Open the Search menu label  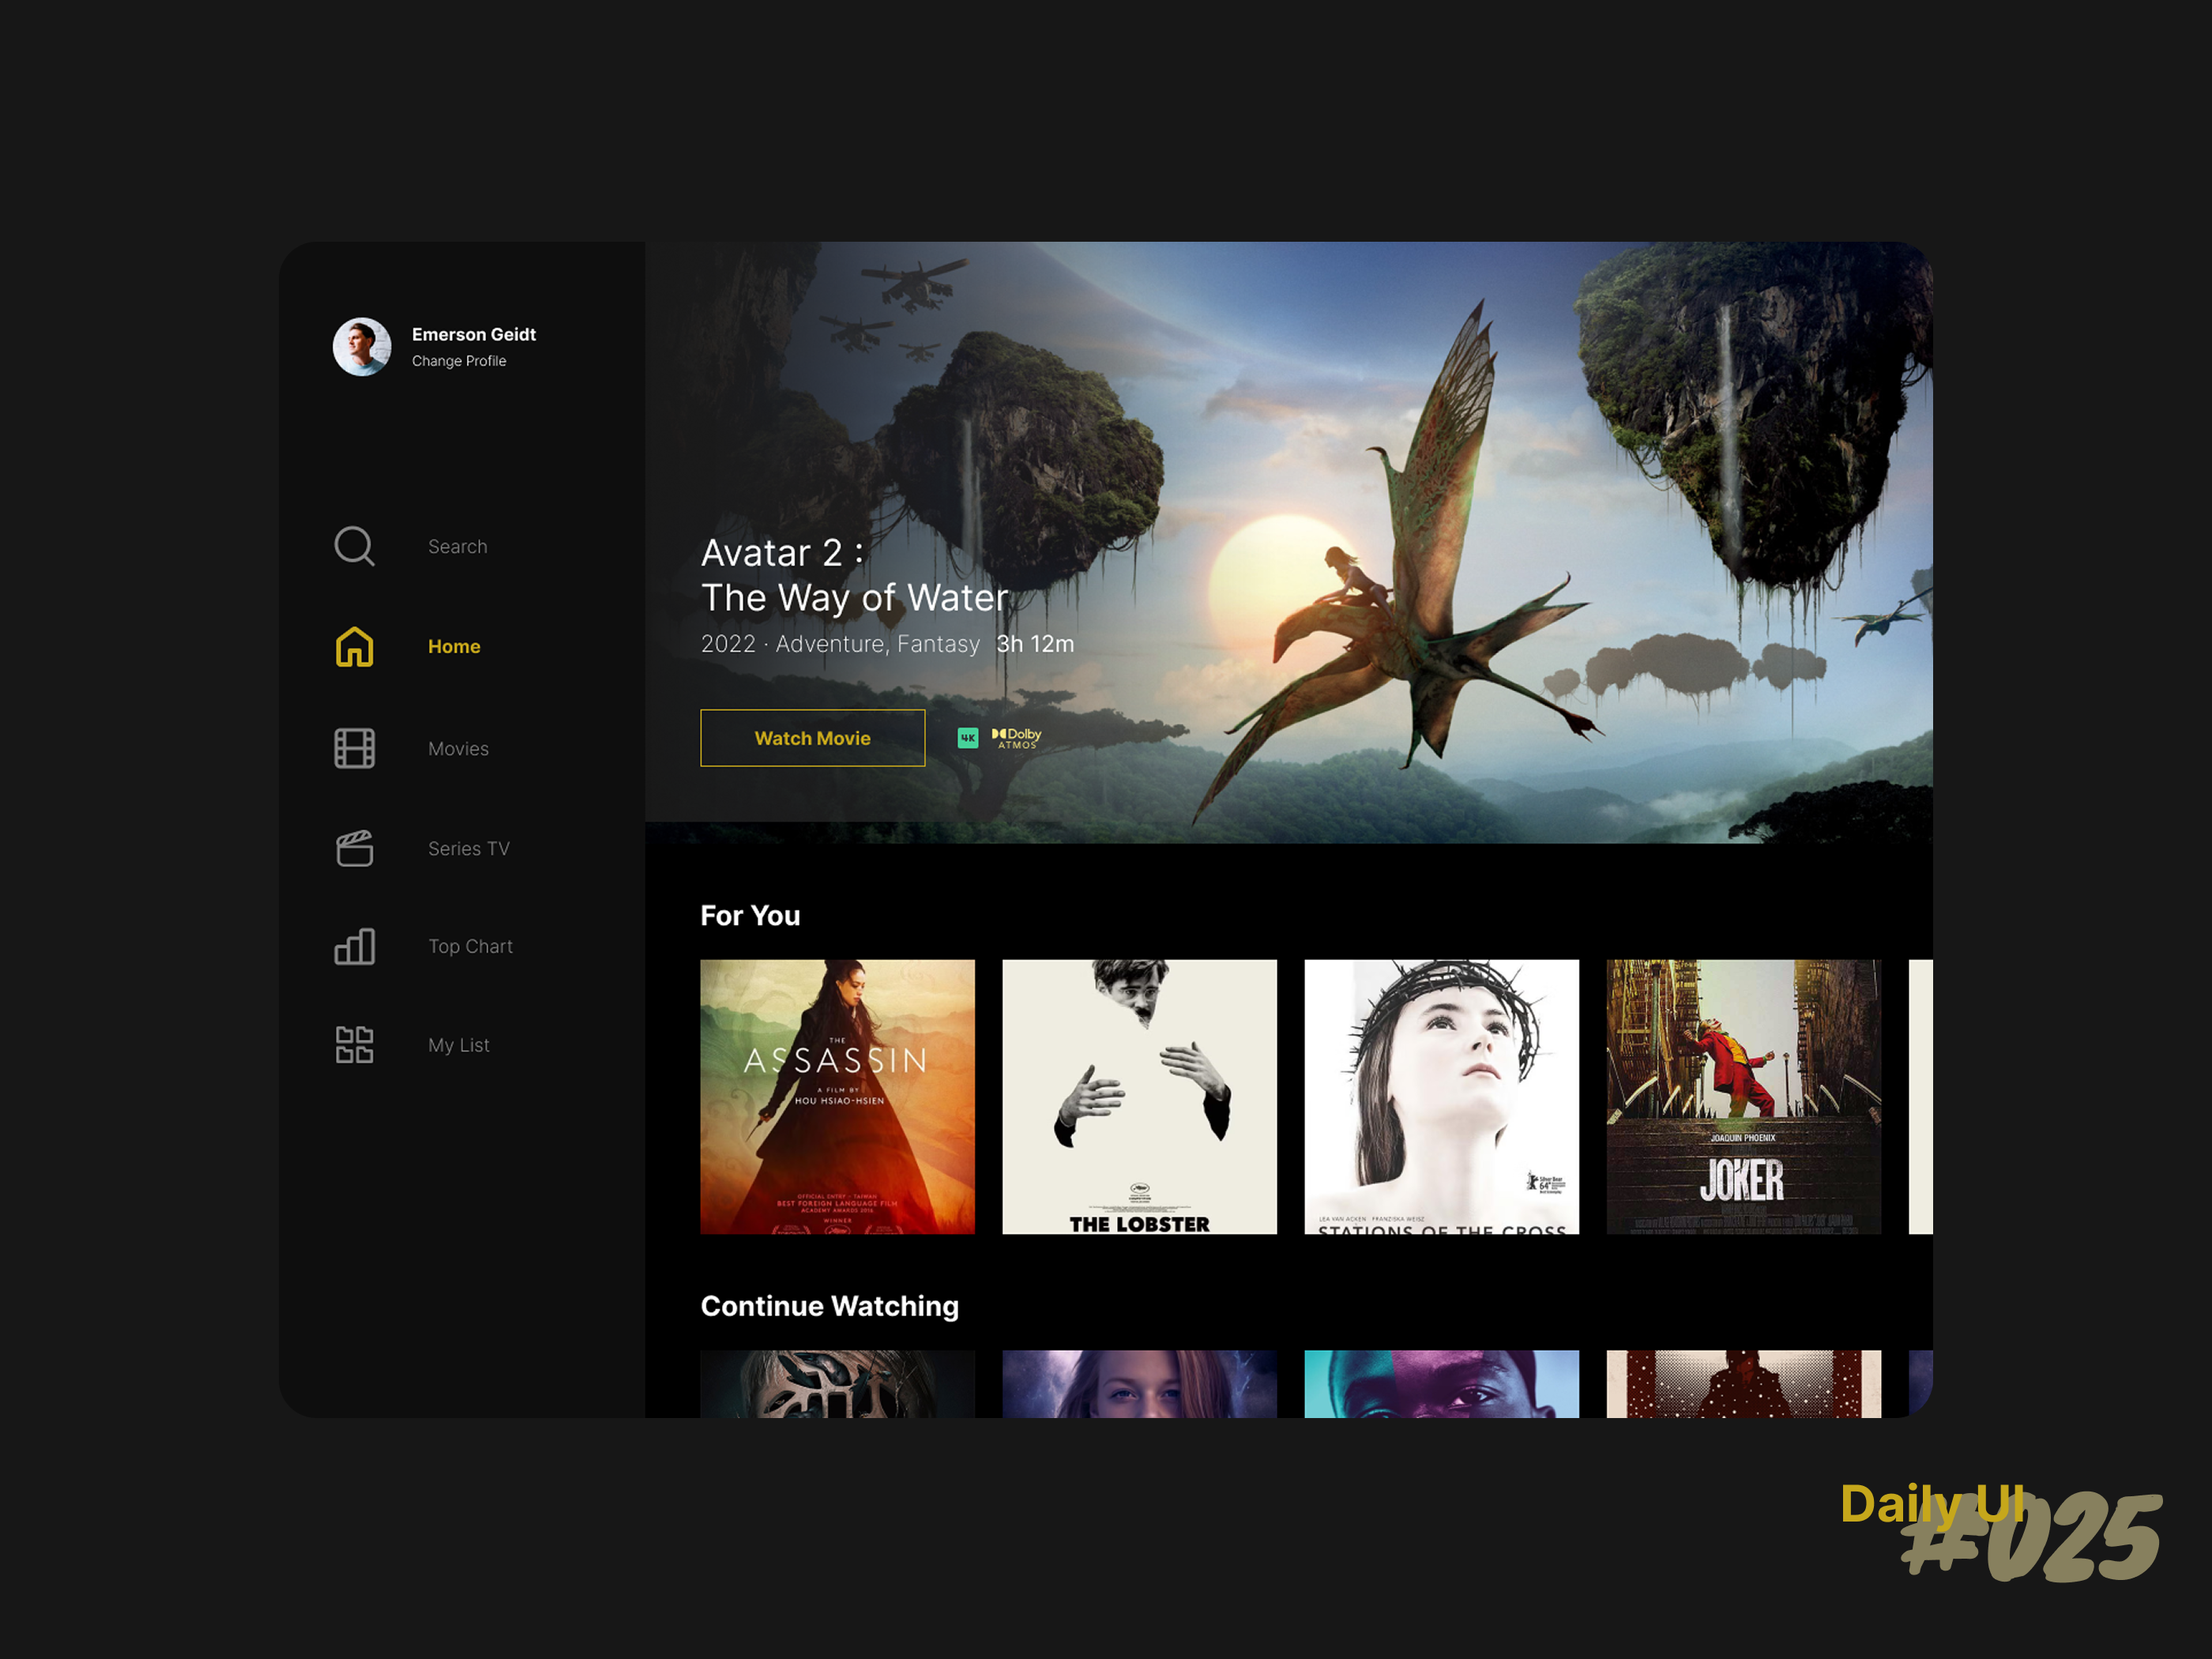coord(457,546)
